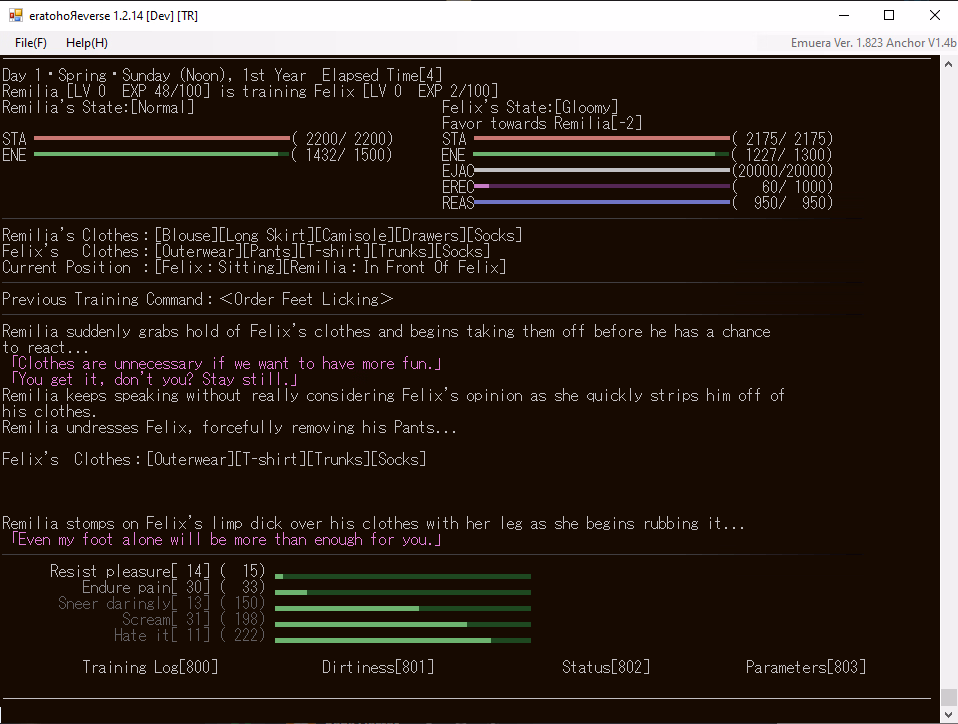Click the "(20000/20000)" value
Viewport: 958px width, 724px height.
pyautogui.click(x=782, y=171)
